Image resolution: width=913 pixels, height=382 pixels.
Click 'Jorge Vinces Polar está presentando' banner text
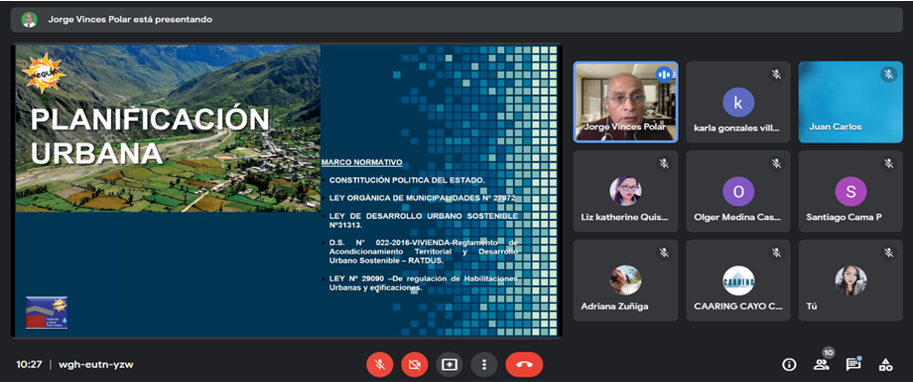(130, 19)
